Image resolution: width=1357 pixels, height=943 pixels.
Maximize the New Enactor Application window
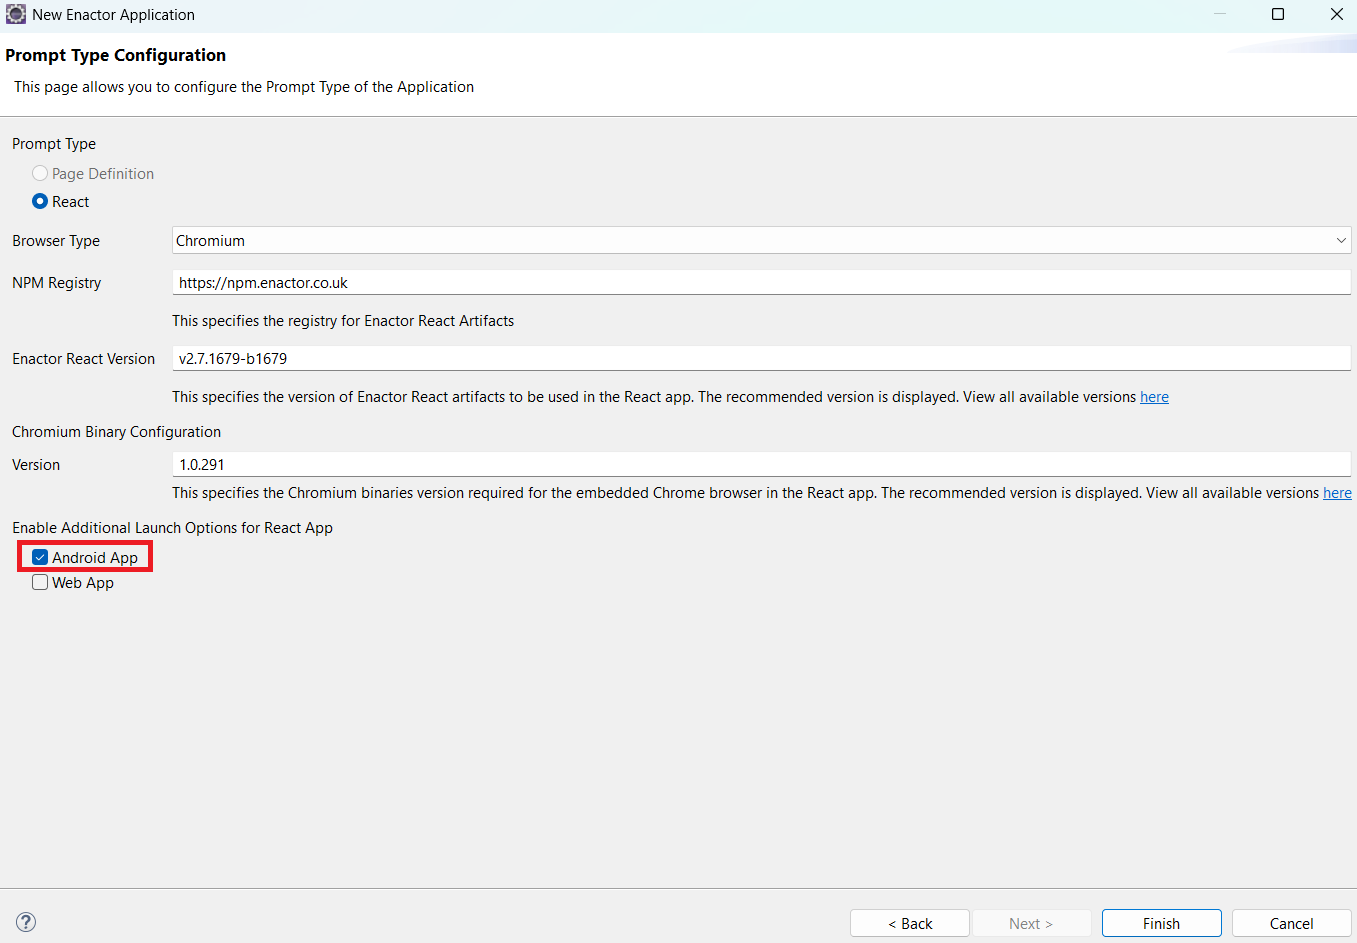1278,14
